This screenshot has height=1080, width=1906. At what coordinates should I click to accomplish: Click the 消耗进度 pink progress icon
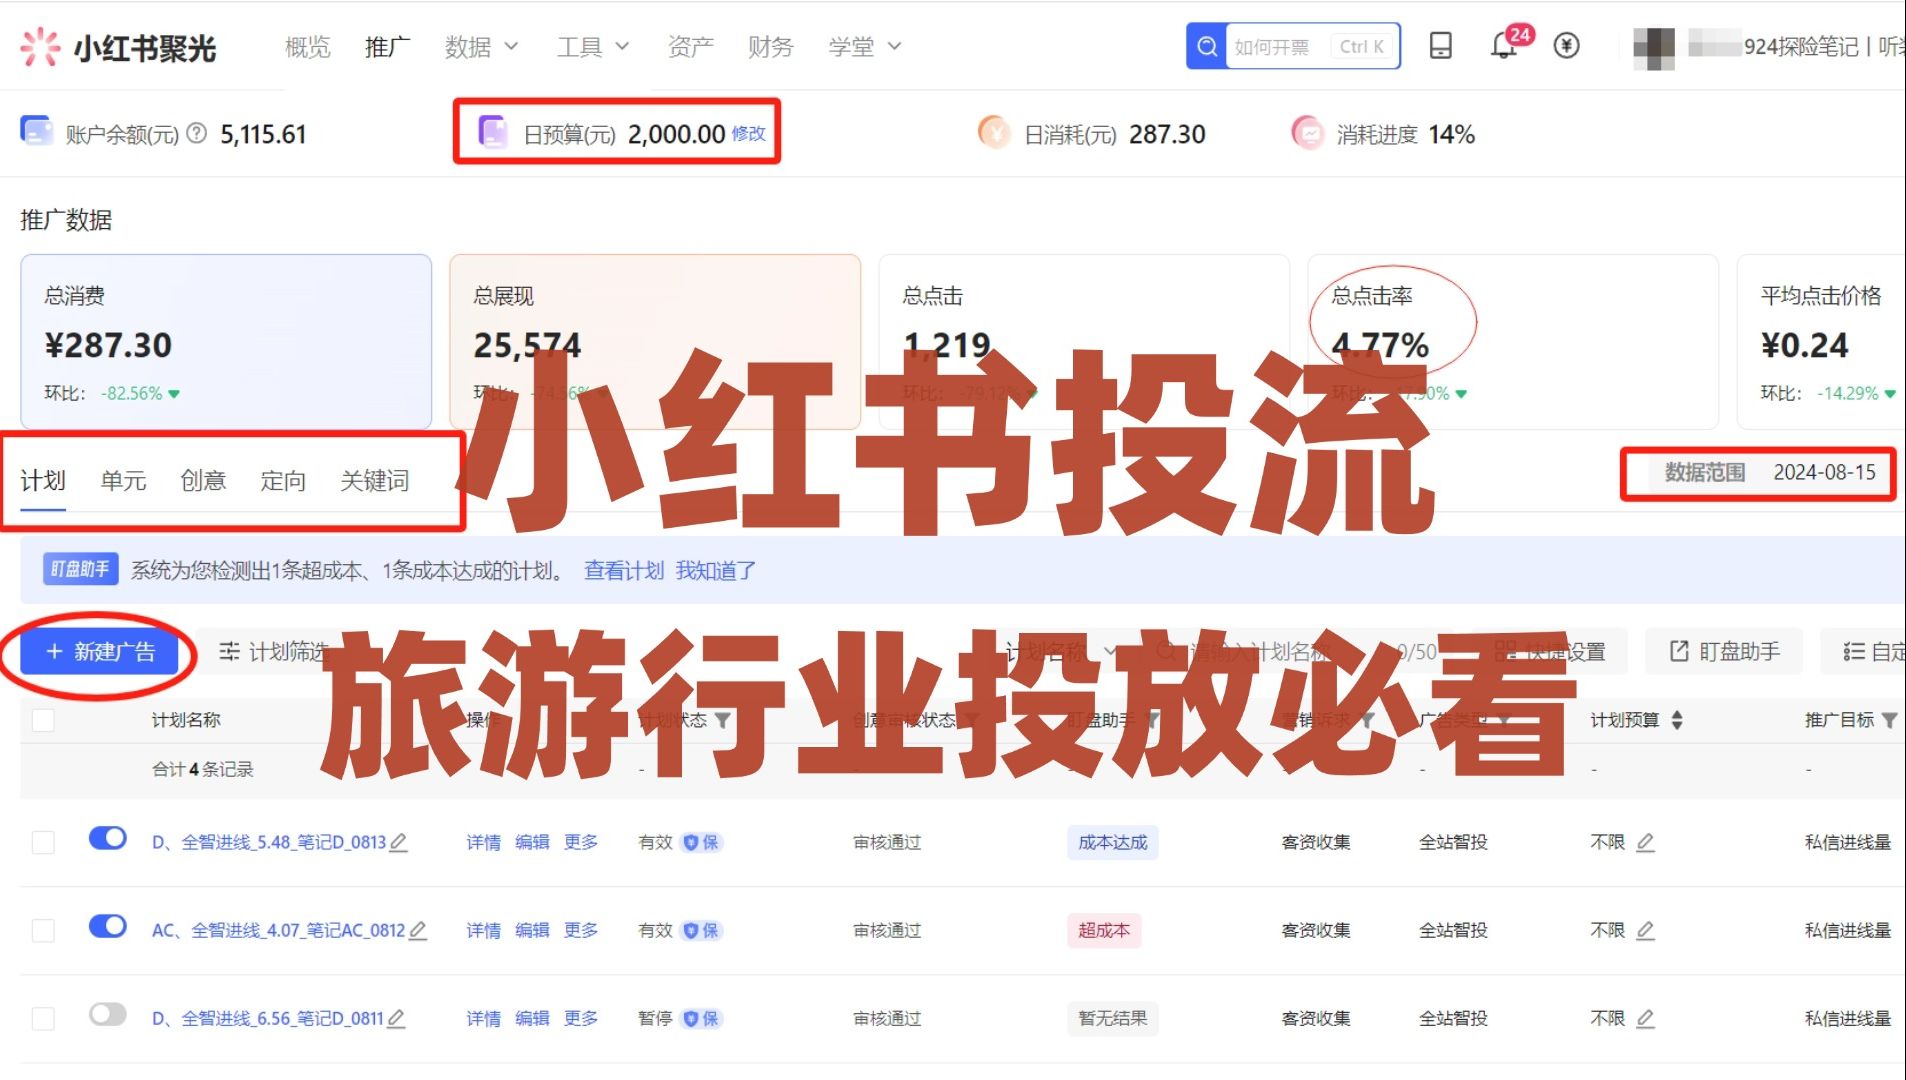(x=1307, y=132)
